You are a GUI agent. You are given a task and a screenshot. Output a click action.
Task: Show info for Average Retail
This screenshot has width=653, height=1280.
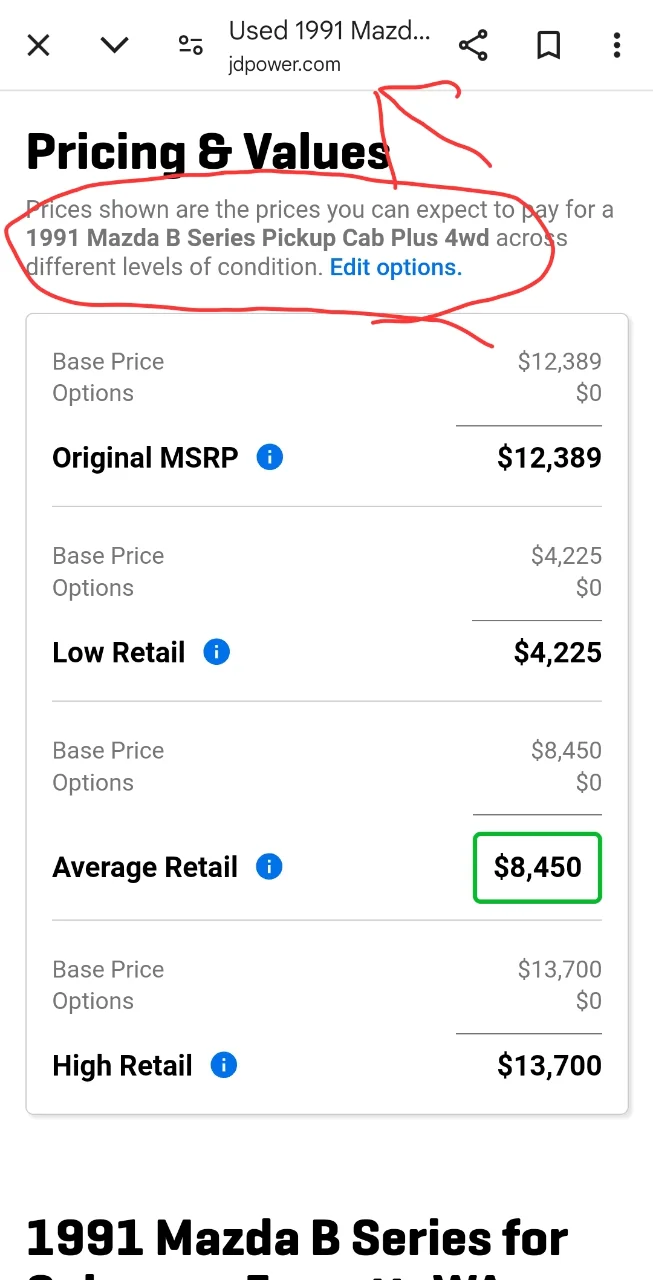click(269, 867)
